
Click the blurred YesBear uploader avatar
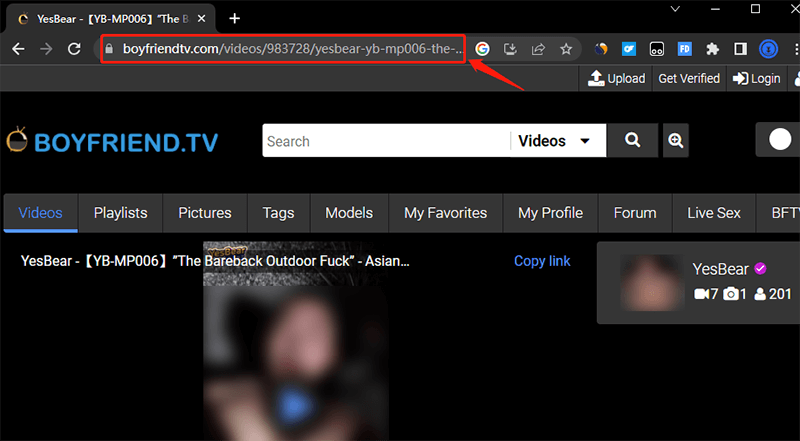click(652, 282)
